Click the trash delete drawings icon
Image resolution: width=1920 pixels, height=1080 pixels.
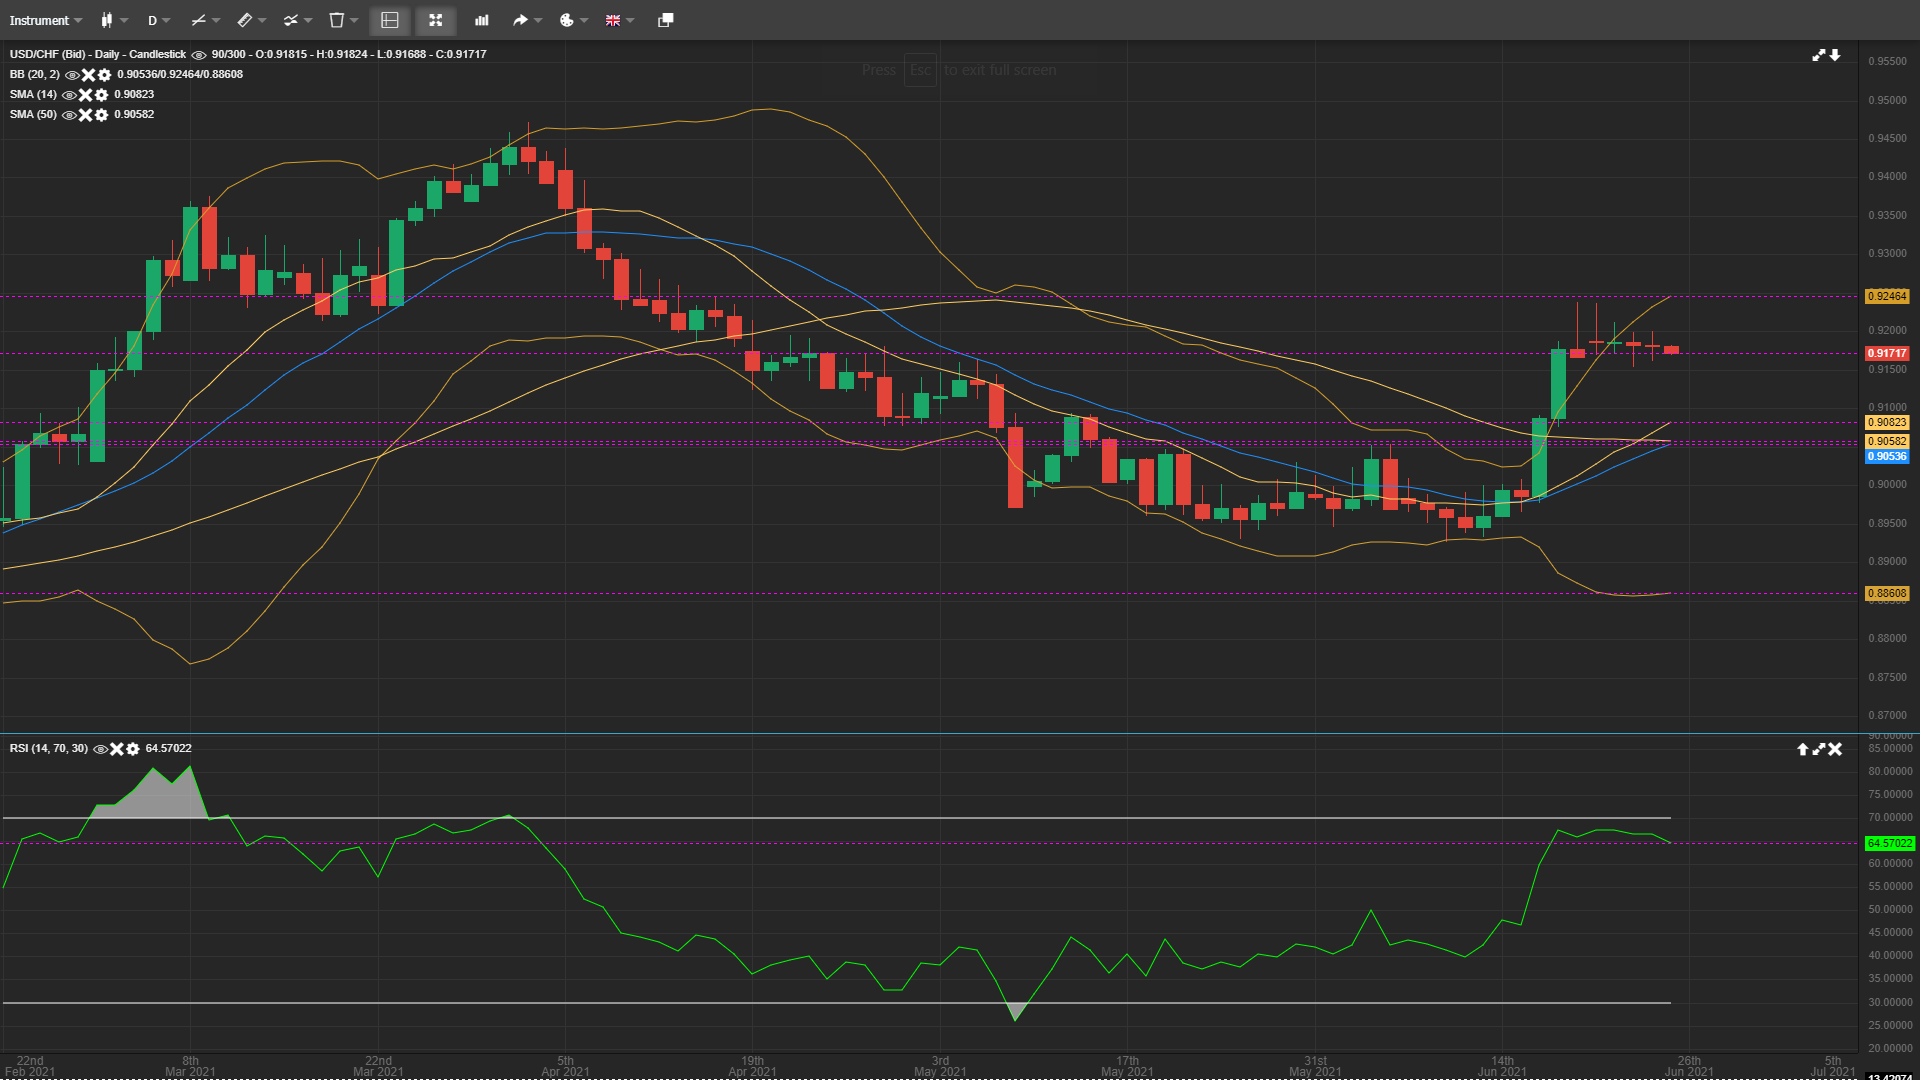click(337, 20)
